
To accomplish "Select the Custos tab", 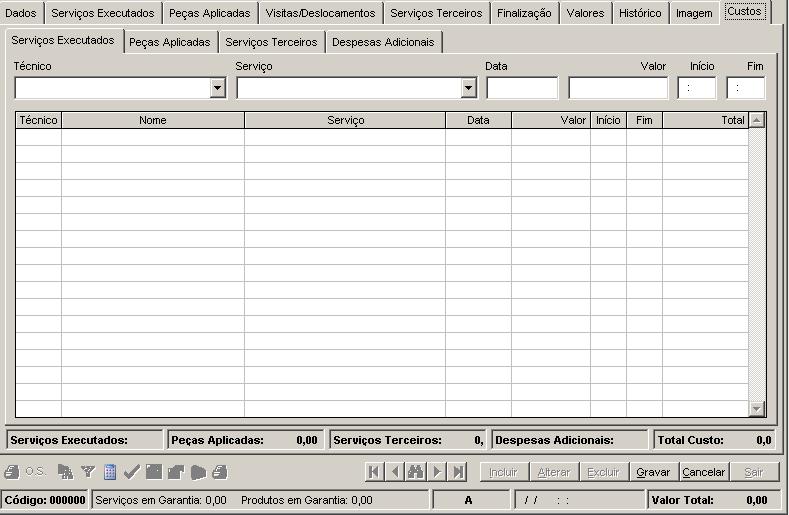I will click(744, 11).
